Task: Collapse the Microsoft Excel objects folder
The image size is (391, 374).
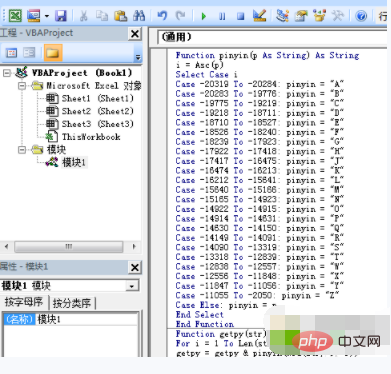Action: (22, 86)
